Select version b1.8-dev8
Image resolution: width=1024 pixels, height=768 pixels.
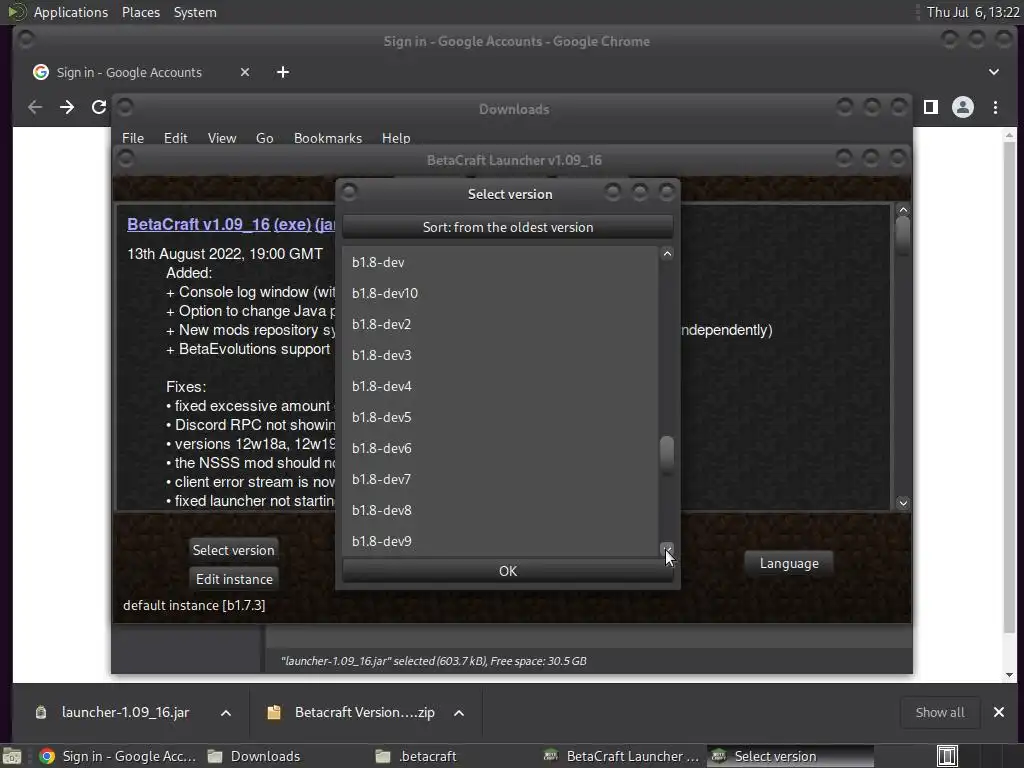pyautogui.click(x=500, y=511)
